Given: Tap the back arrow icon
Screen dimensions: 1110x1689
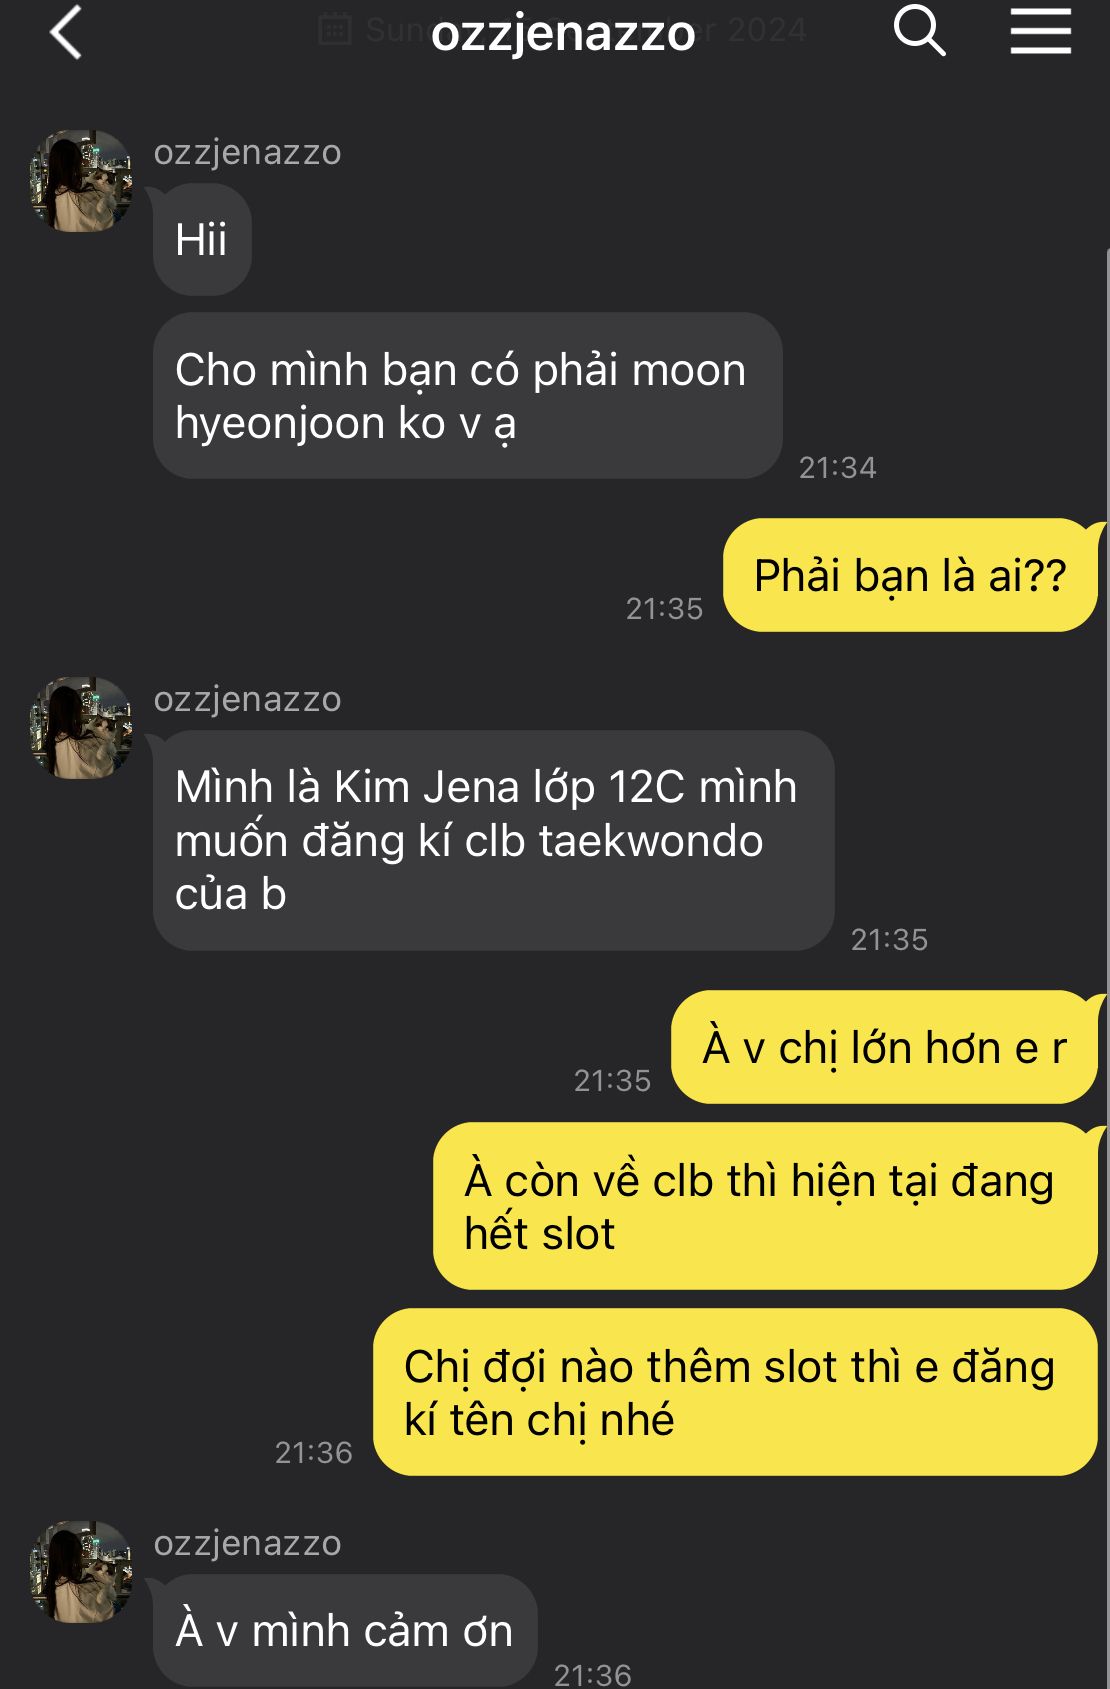Looking at the screenshot, I should 66,32.
